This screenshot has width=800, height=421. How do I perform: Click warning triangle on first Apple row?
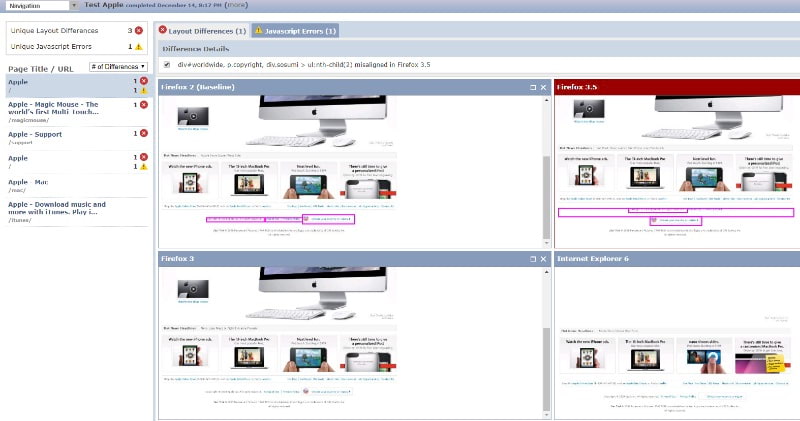(144, 90)
